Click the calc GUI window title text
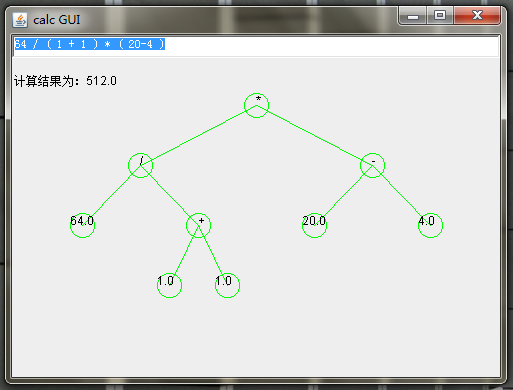The height and width of the screenshot is (390, 513). [x=57, y=20]
